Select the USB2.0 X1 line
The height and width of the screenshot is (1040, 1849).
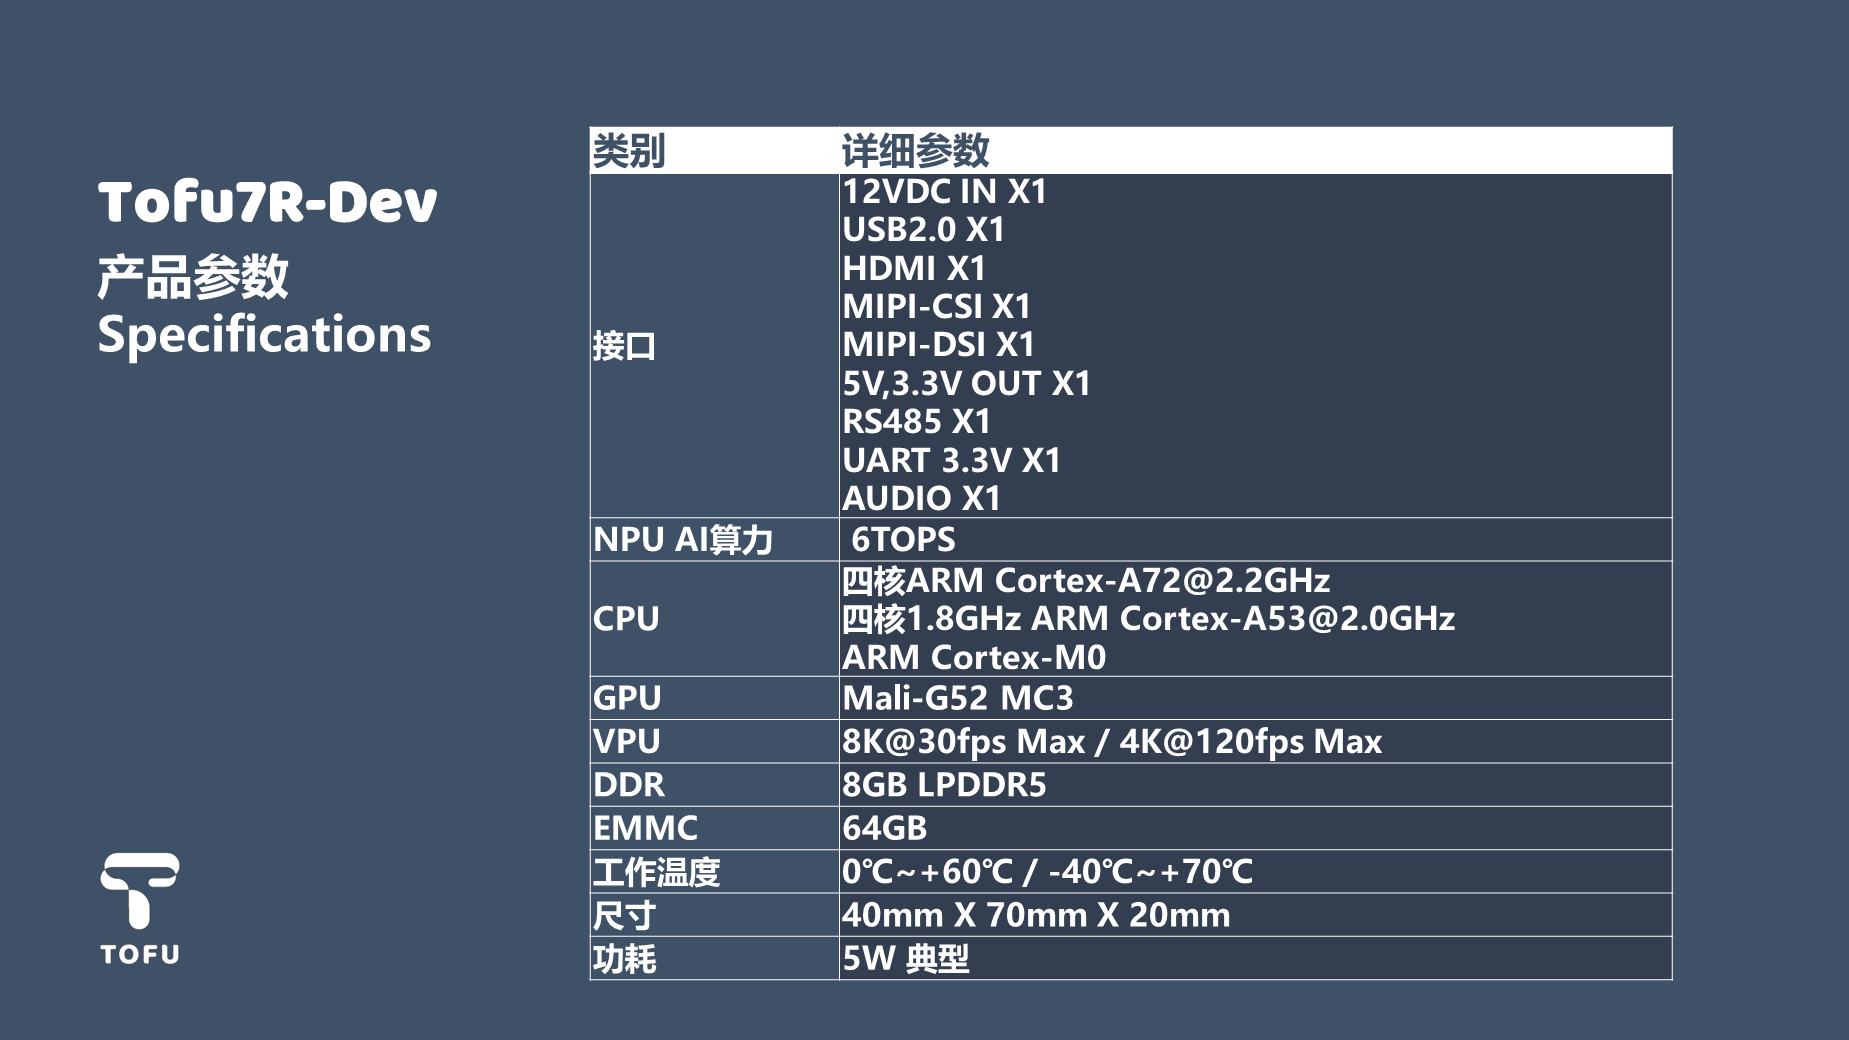tap(923, 230)
